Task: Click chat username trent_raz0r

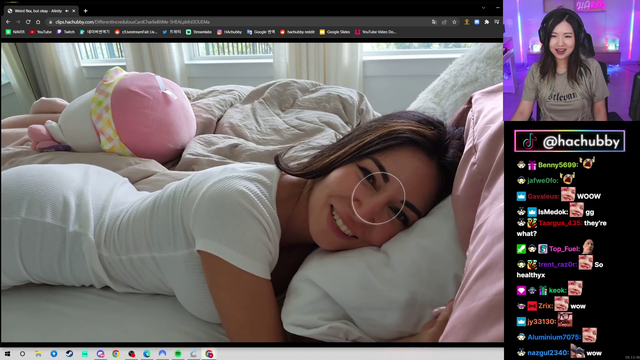Action: click(x=558, y=264)
